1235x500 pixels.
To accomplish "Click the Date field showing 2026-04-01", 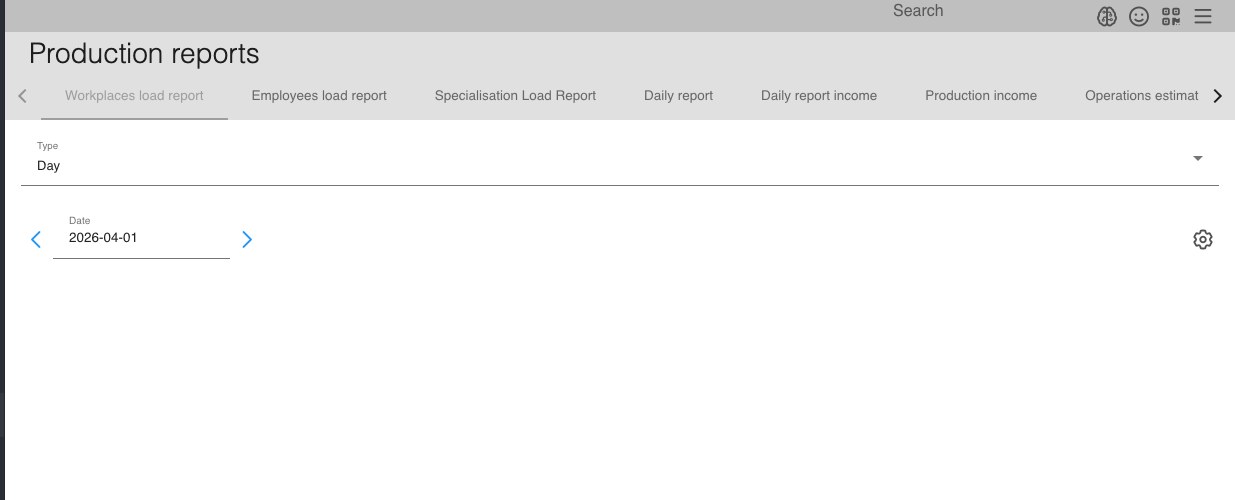I will 140,239.
